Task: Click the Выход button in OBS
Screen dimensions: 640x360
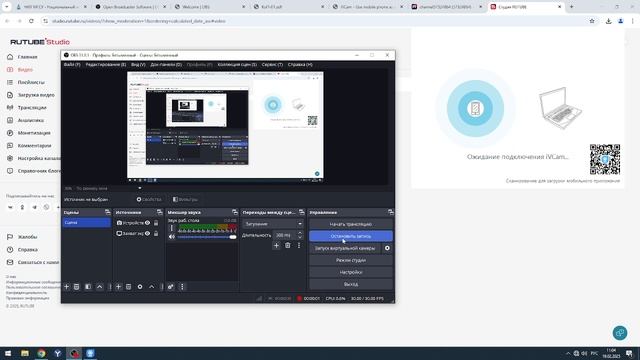Action: pos(351,284)
